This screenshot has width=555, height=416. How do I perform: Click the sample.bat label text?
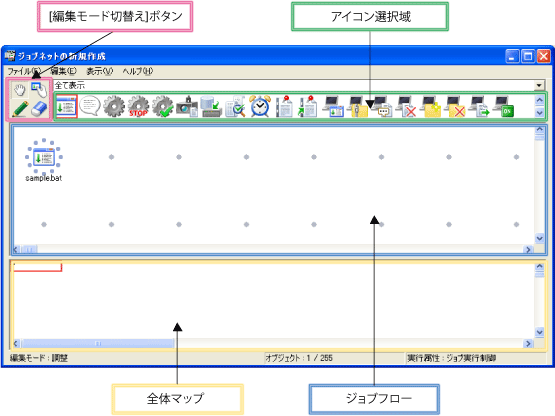44,178
